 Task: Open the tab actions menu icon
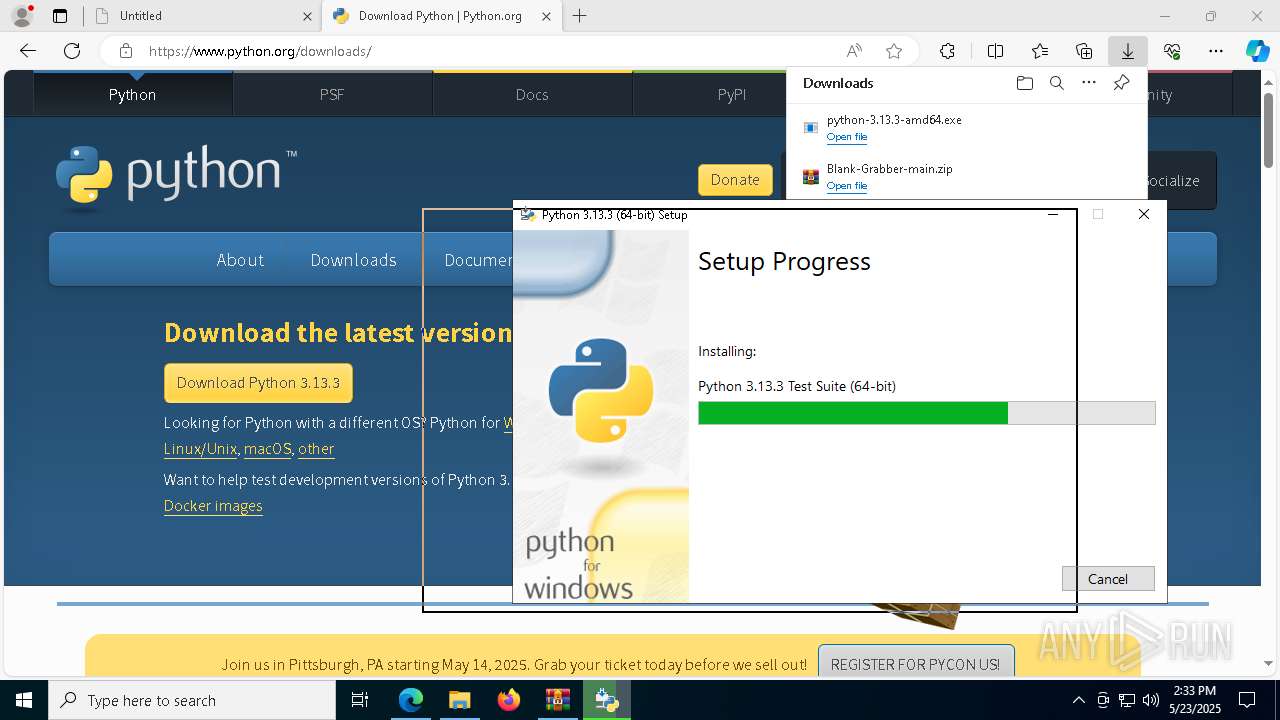60,16
